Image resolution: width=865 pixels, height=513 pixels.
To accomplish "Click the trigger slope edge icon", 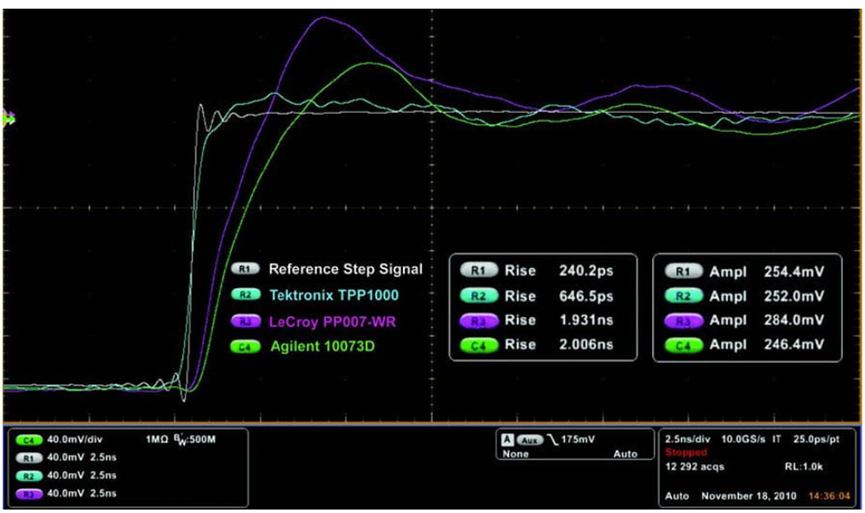I will click(x=548, y=439).
